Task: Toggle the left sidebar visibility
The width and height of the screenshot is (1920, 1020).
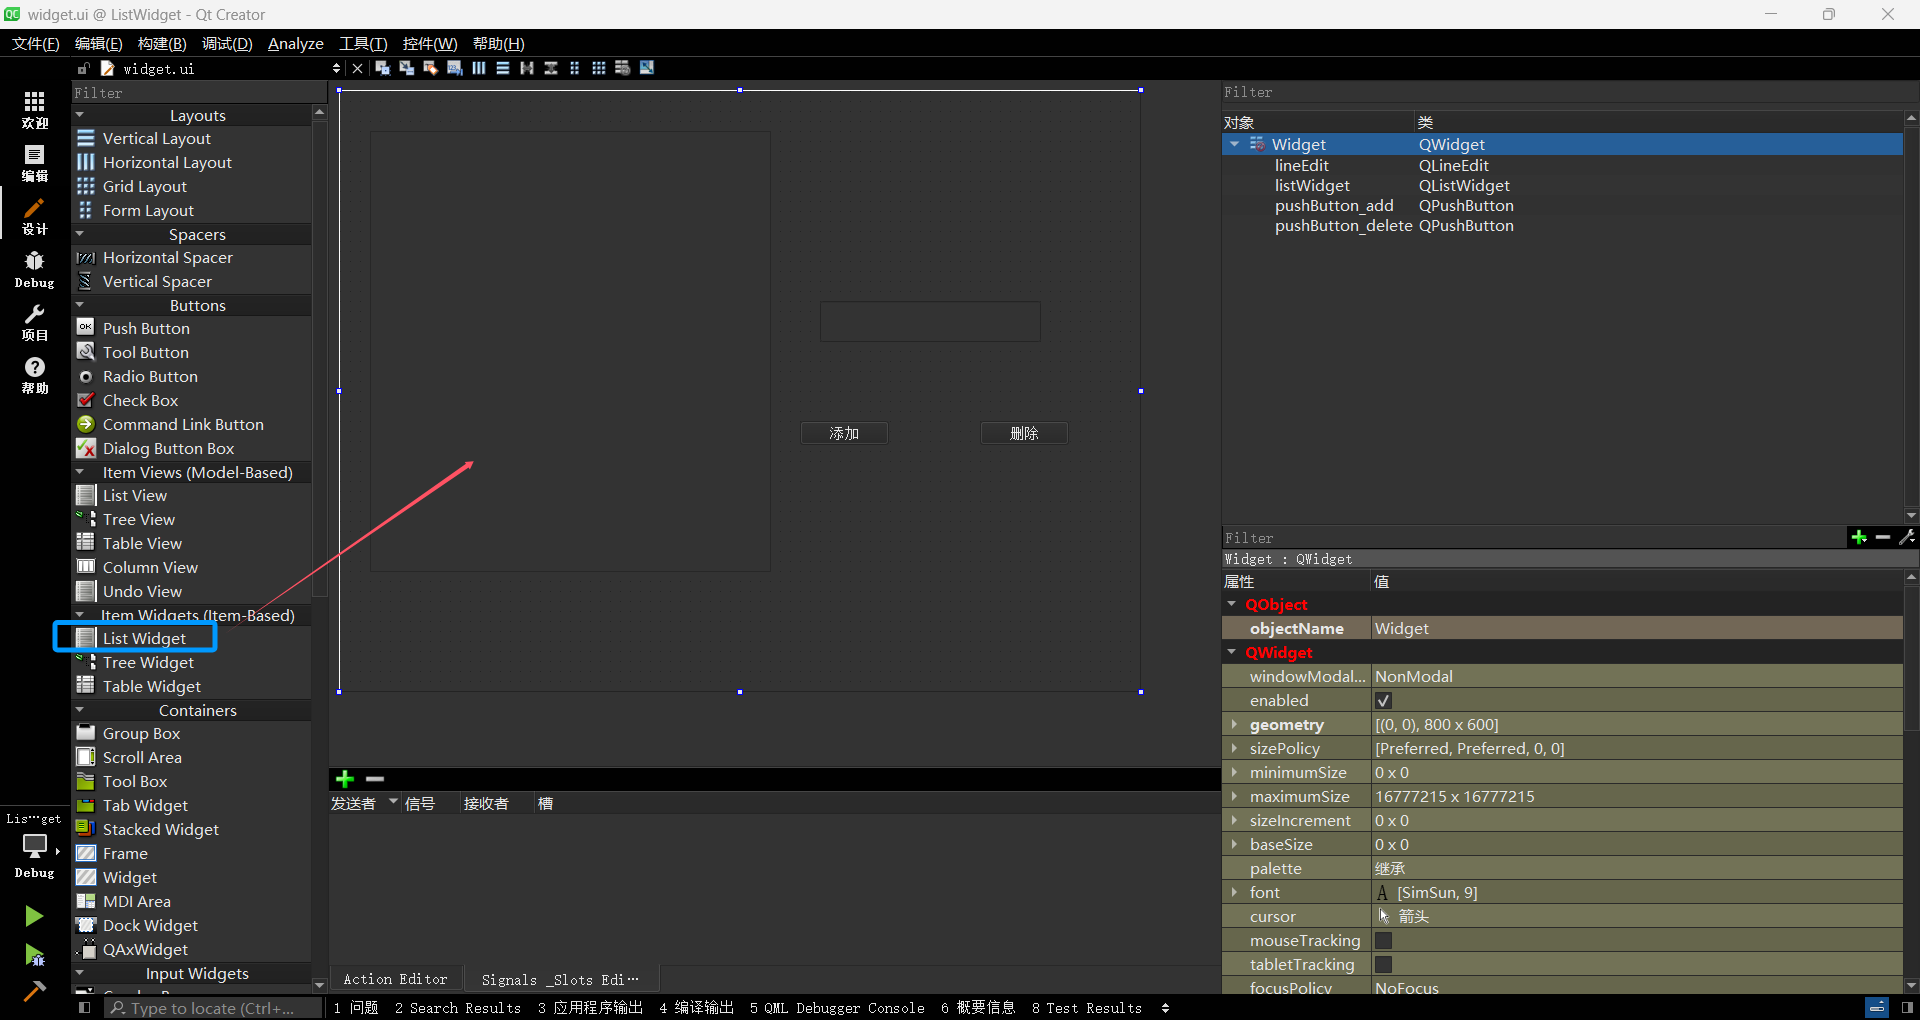Action: click(85, 1008)
